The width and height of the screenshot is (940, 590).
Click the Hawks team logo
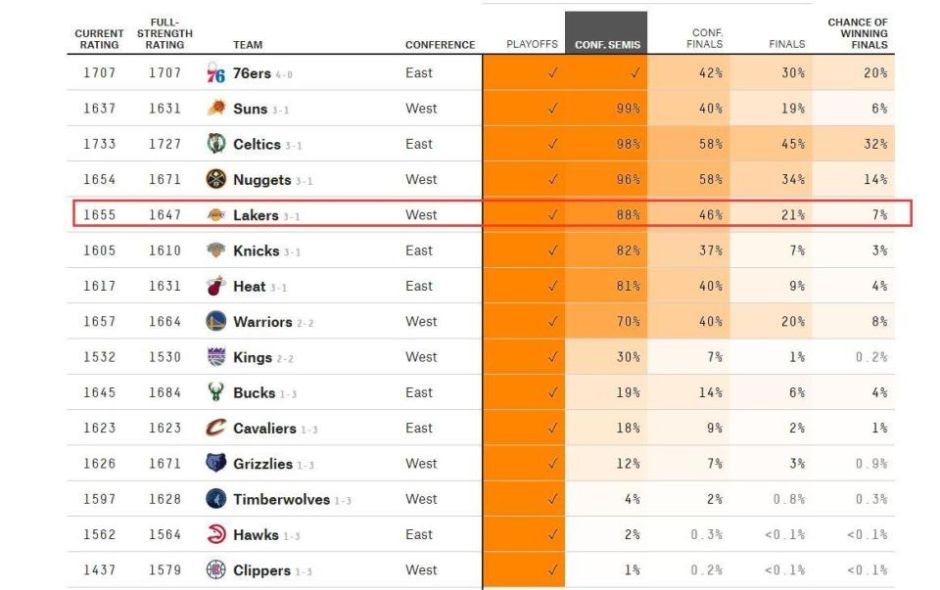tap(215, 535)
